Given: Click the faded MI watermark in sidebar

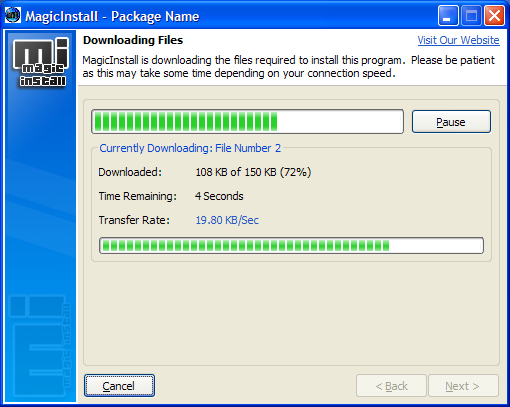Looking at the screenshot, I should point(40,344).
